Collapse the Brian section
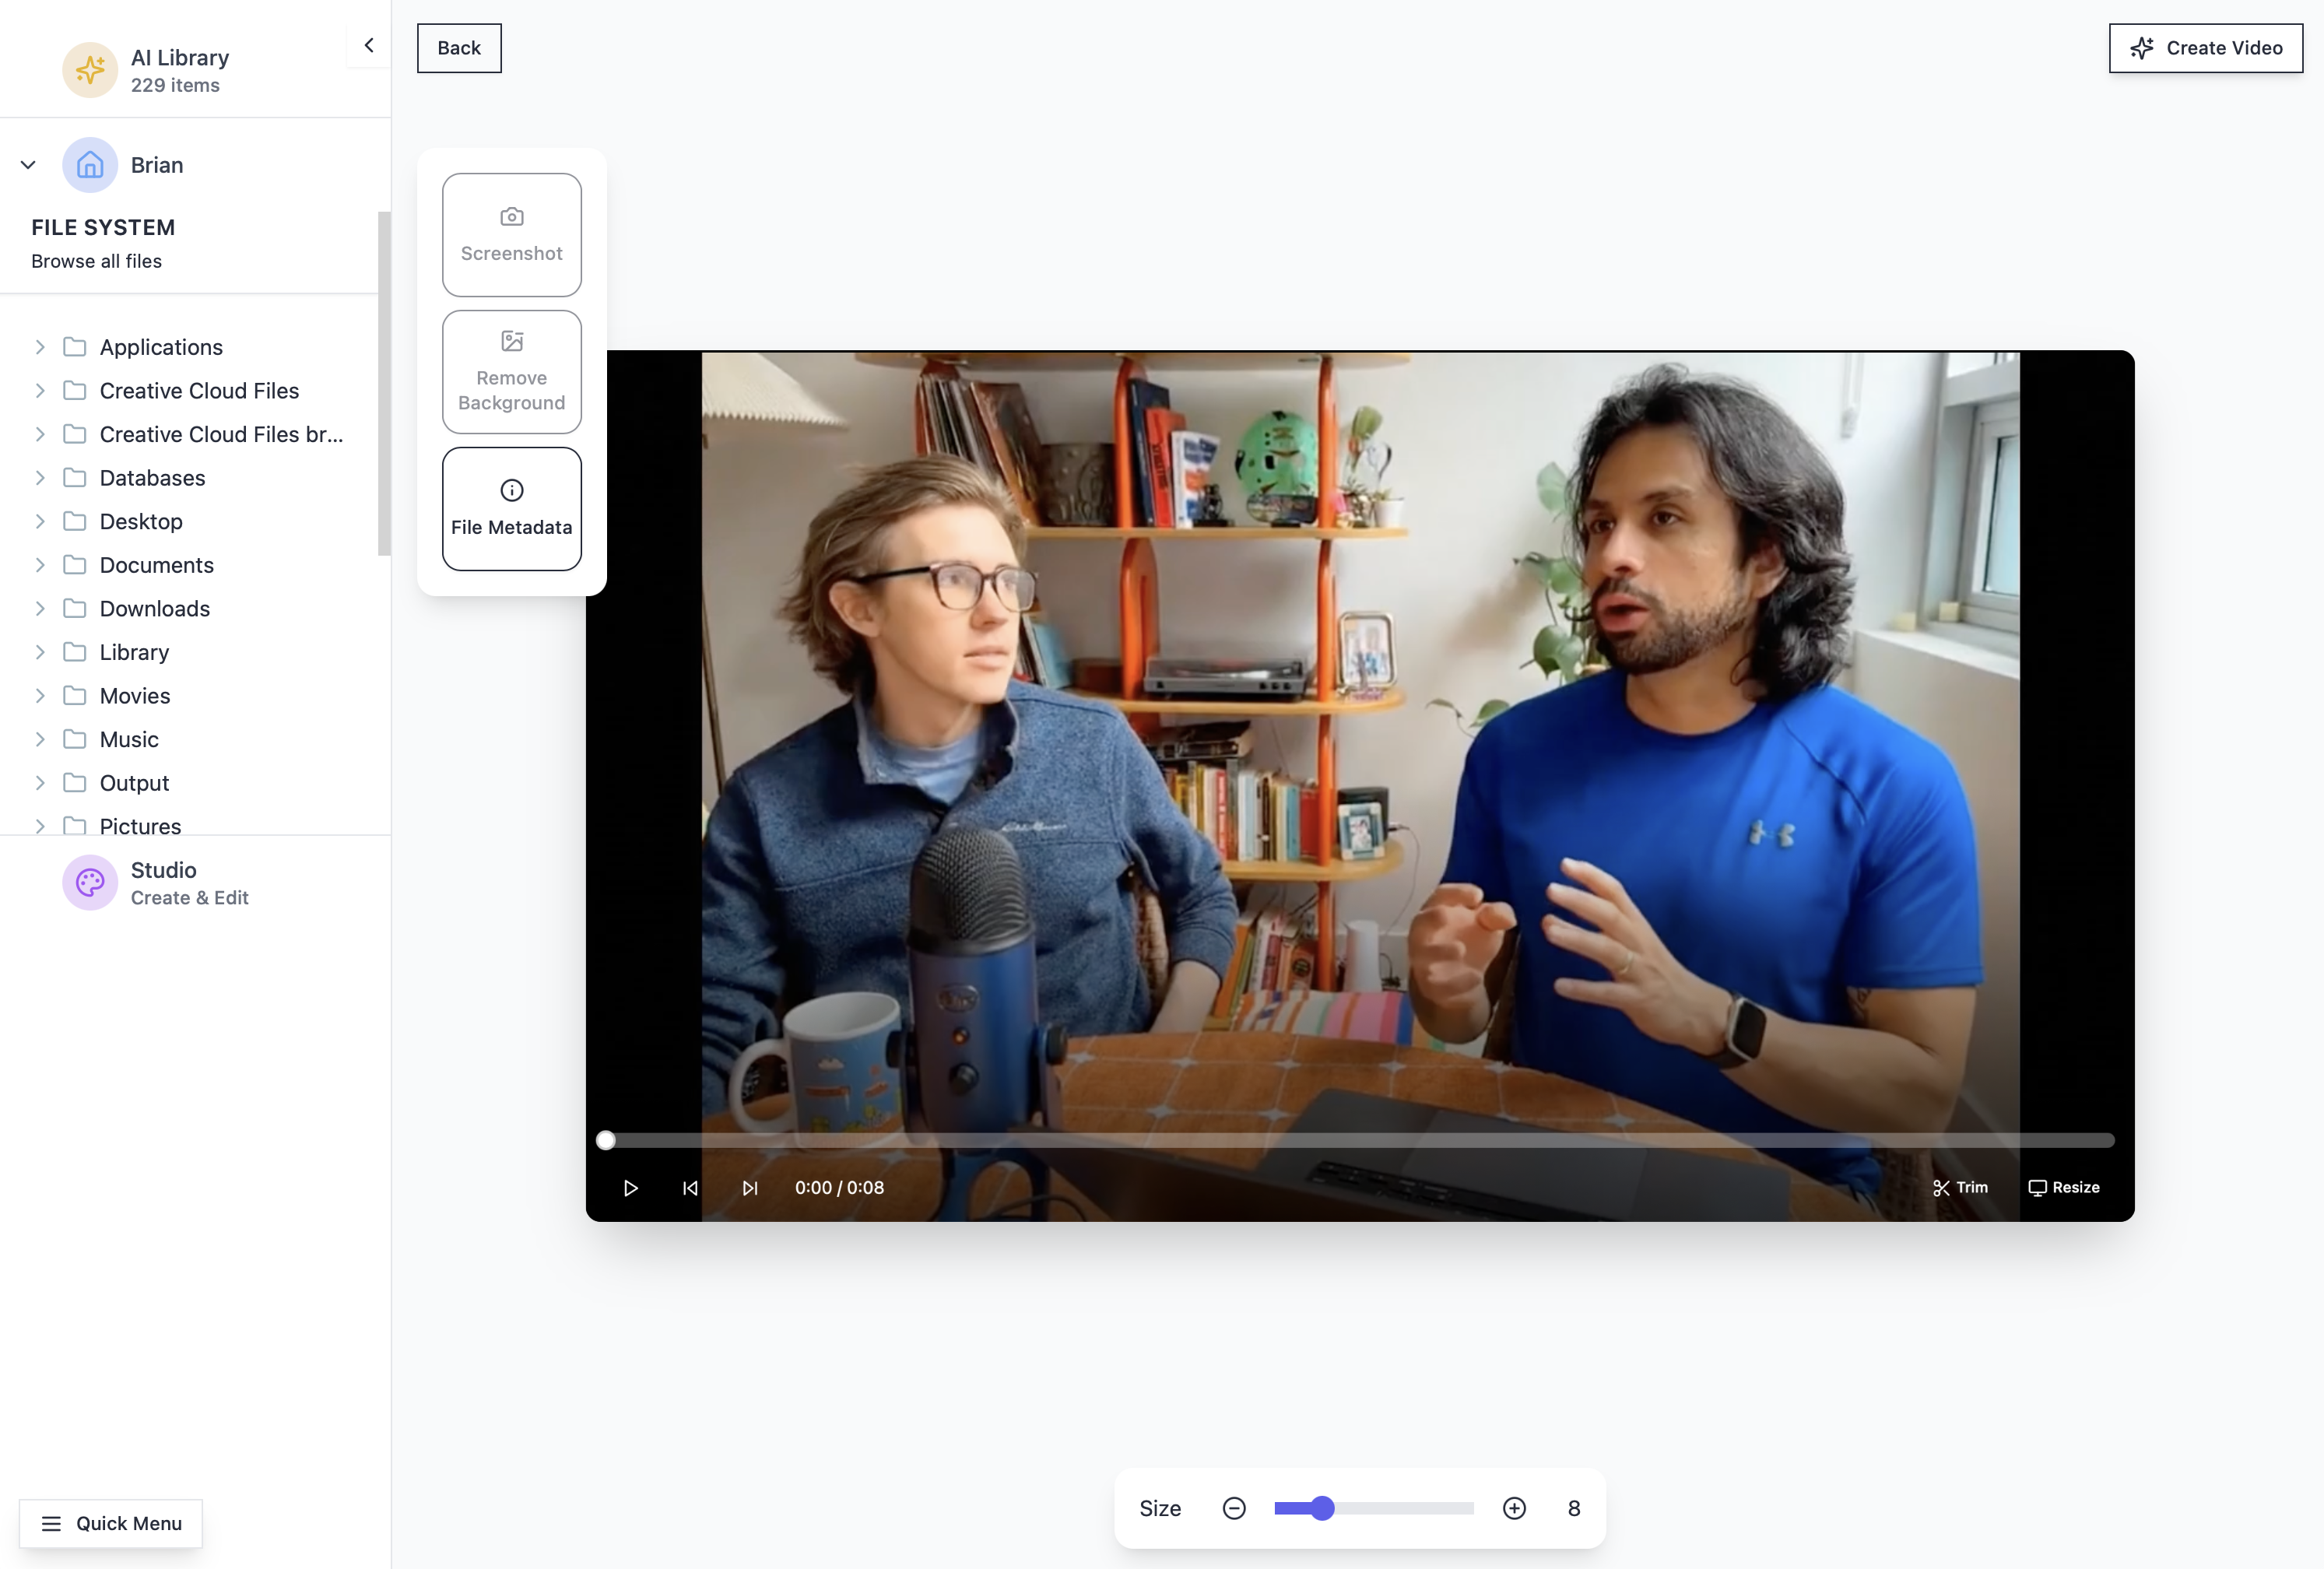 coord(28,165)
